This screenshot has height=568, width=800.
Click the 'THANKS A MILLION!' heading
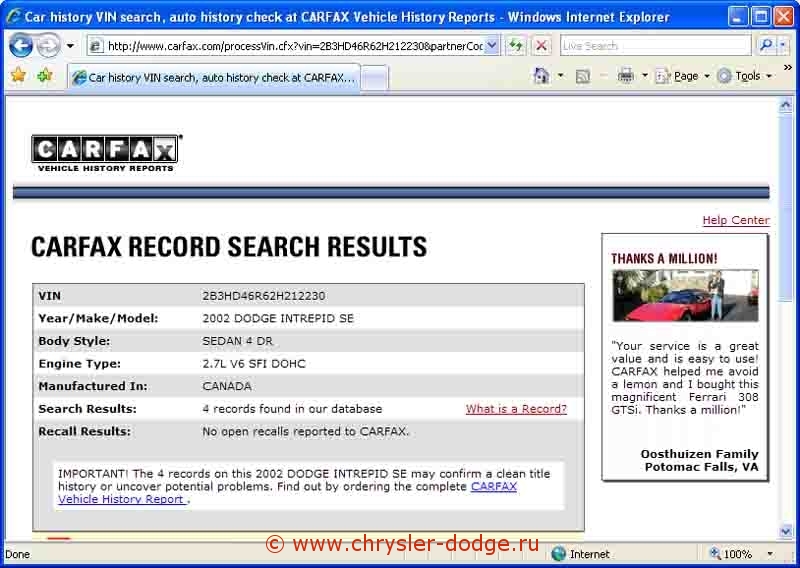pyautogui.click(x=664, y=259)
